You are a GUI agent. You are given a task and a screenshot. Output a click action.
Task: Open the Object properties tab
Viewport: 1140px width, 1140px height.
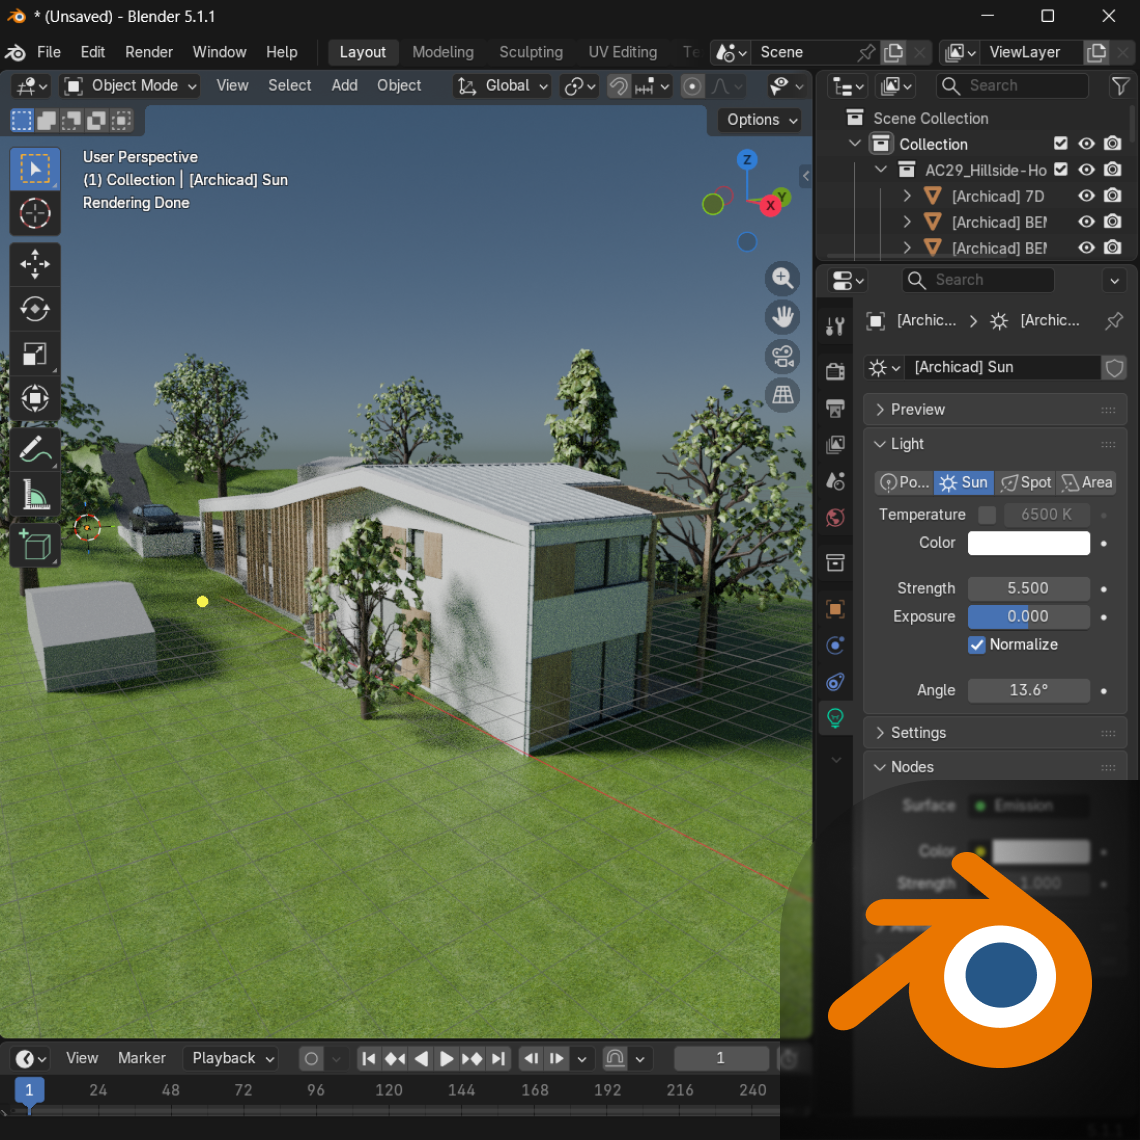835,609
